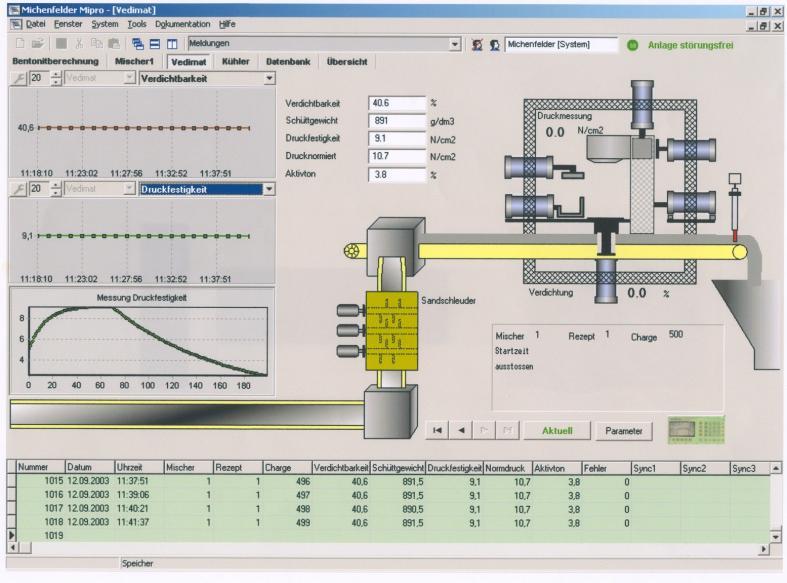Jump to last record navigation button
Screen dimensions: 787x583
tap(507, 430)
